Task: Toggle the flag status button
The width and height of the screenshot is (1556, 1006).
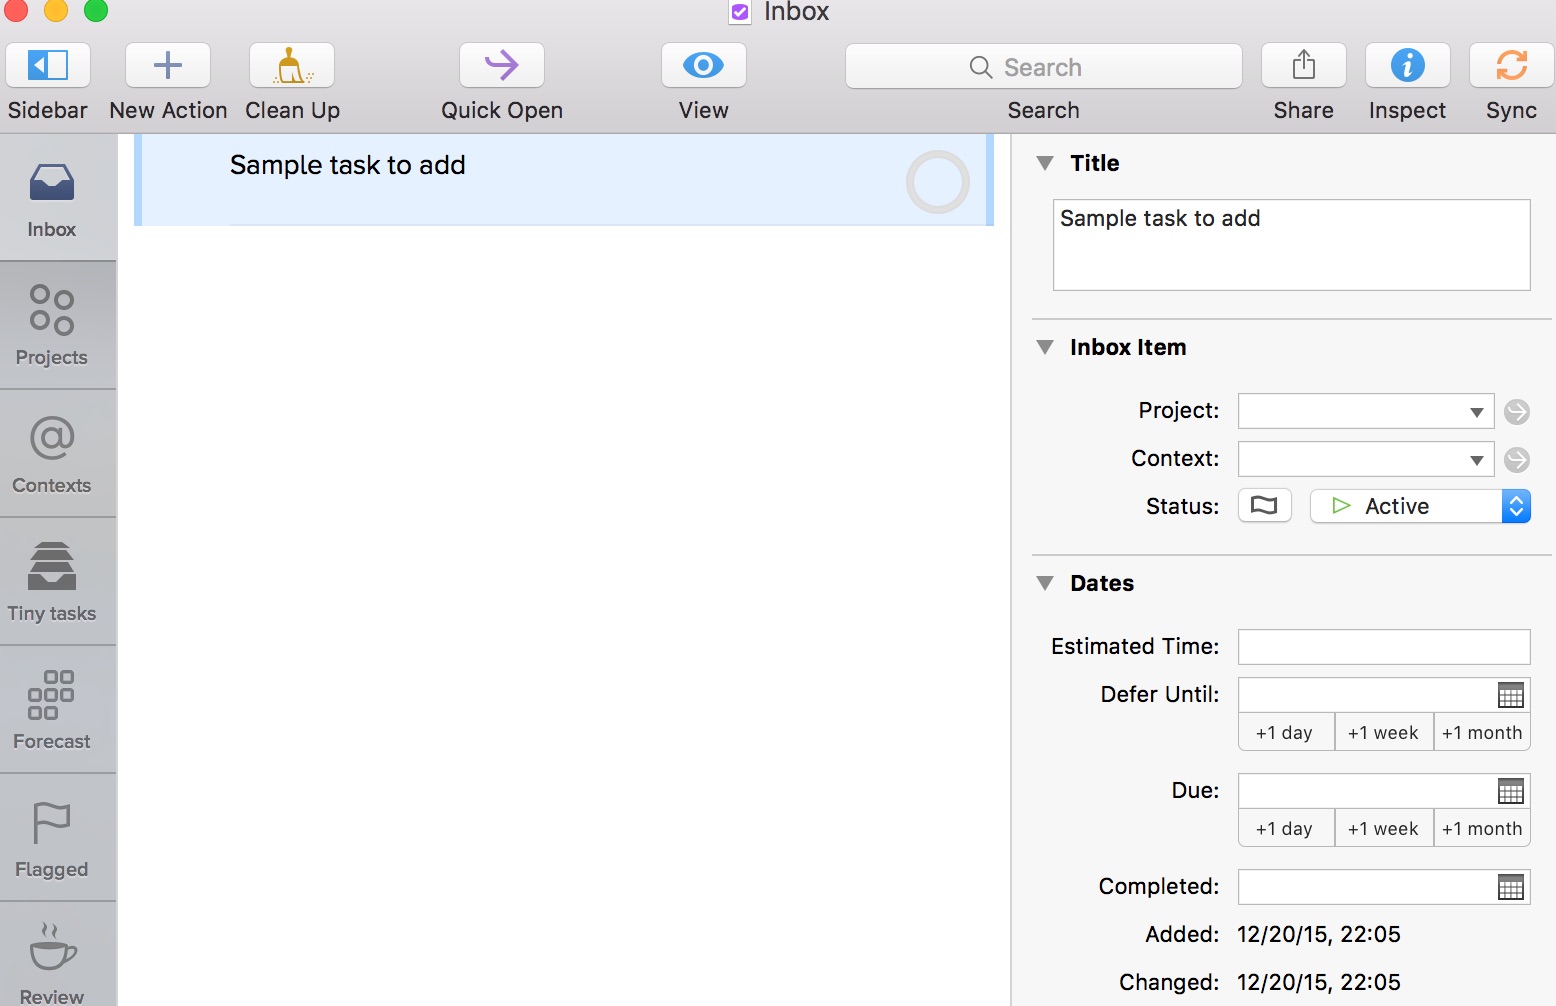Action: pos(1265,506)
